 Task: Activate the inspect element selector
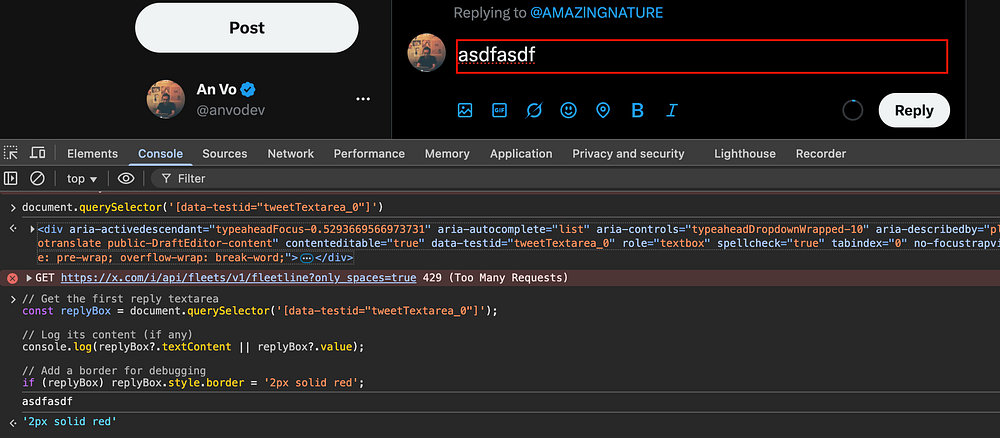[x=11, y=153]
